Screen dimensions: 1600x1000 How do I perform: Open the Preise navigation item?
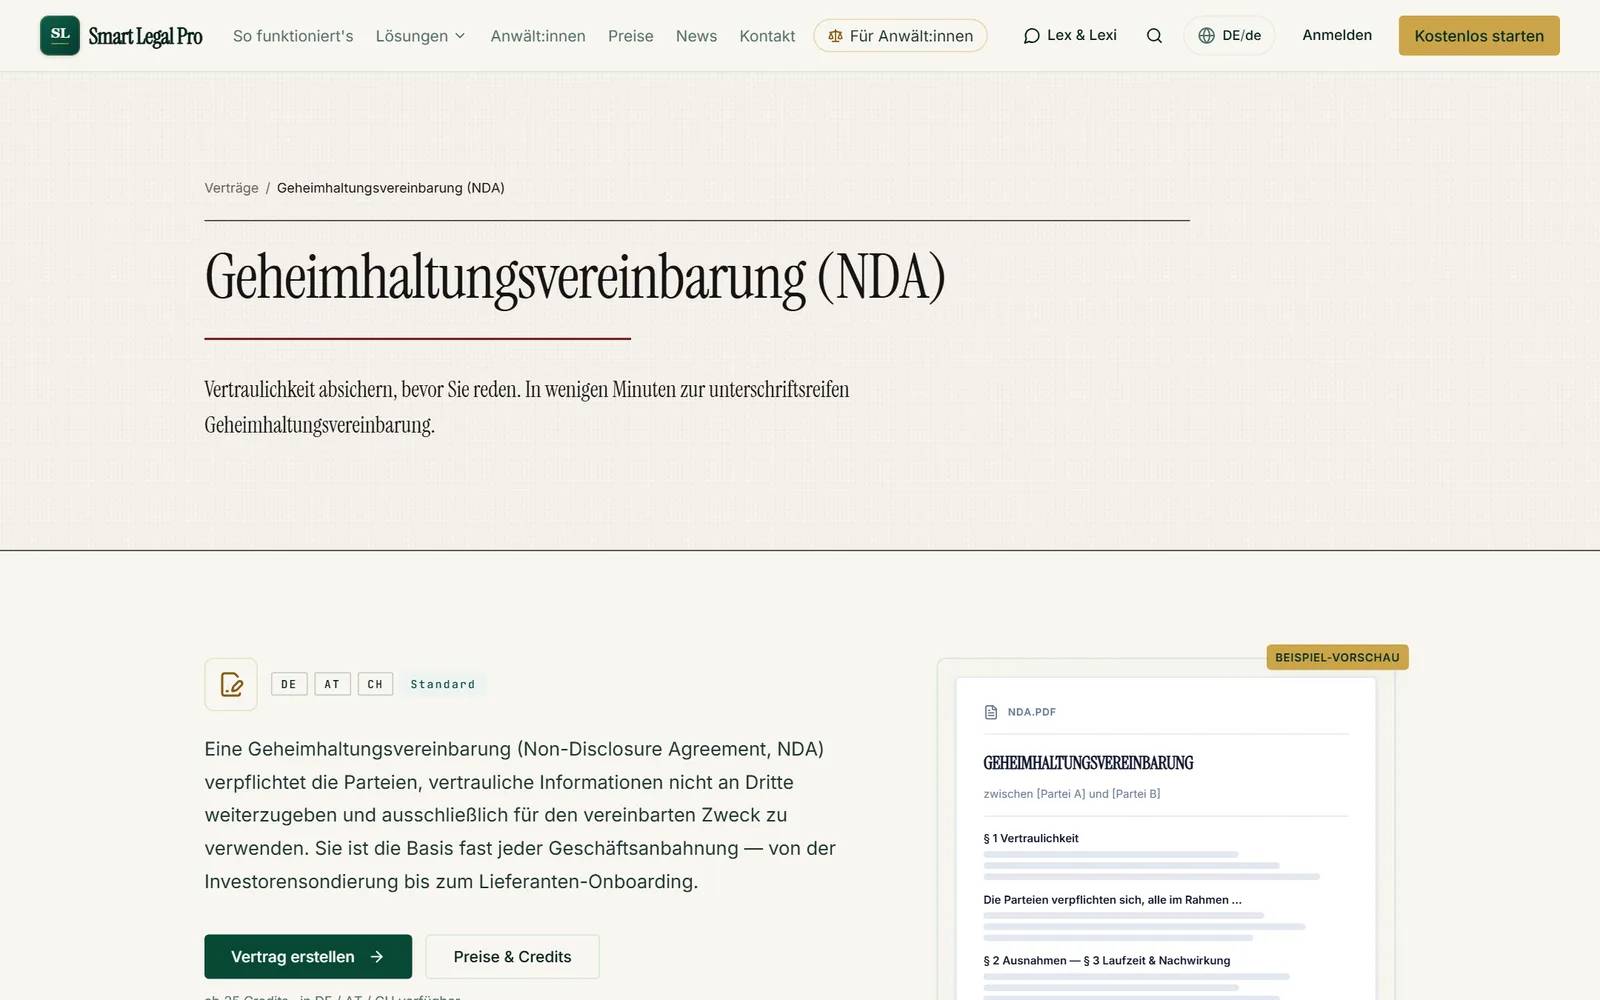click(631, 36)
